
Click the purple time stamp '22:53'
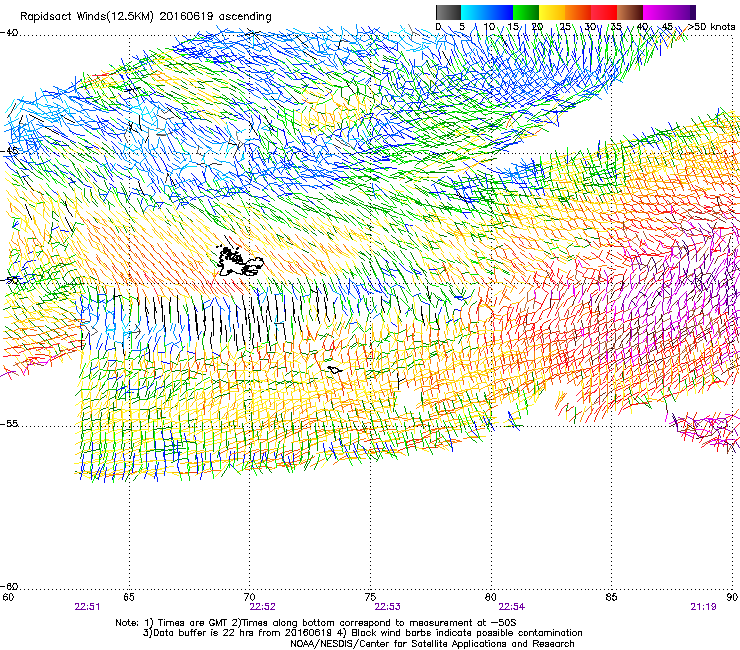[387, 607]
